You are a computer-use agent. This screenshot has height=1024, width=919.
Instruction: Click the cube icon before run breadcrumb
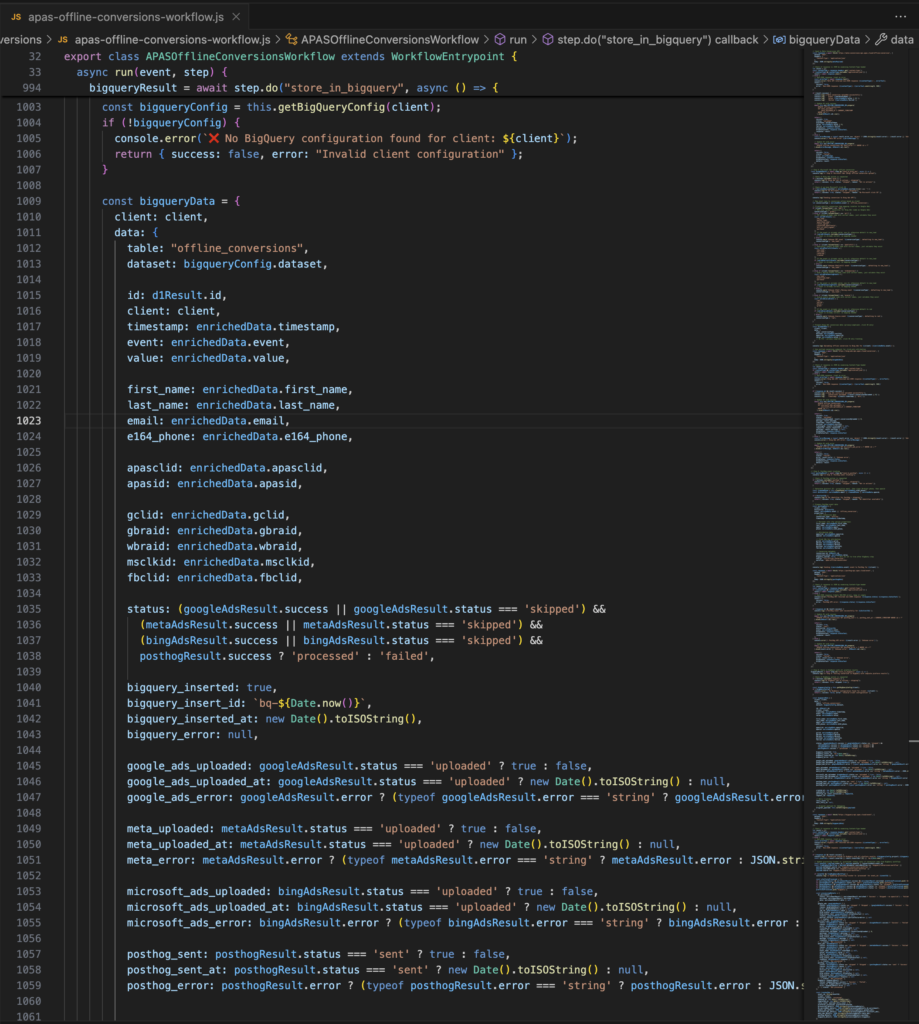click(498, 39)
